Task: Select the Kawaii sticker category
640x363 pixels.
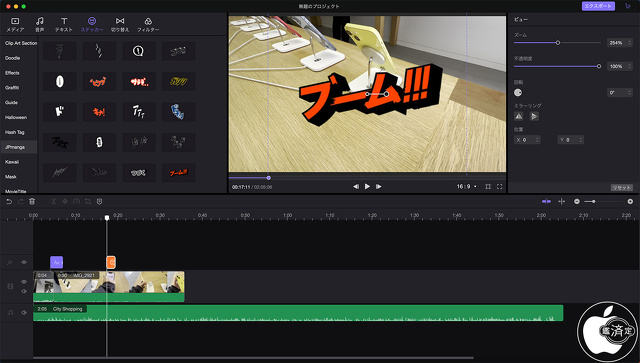Action: (12, 162)
